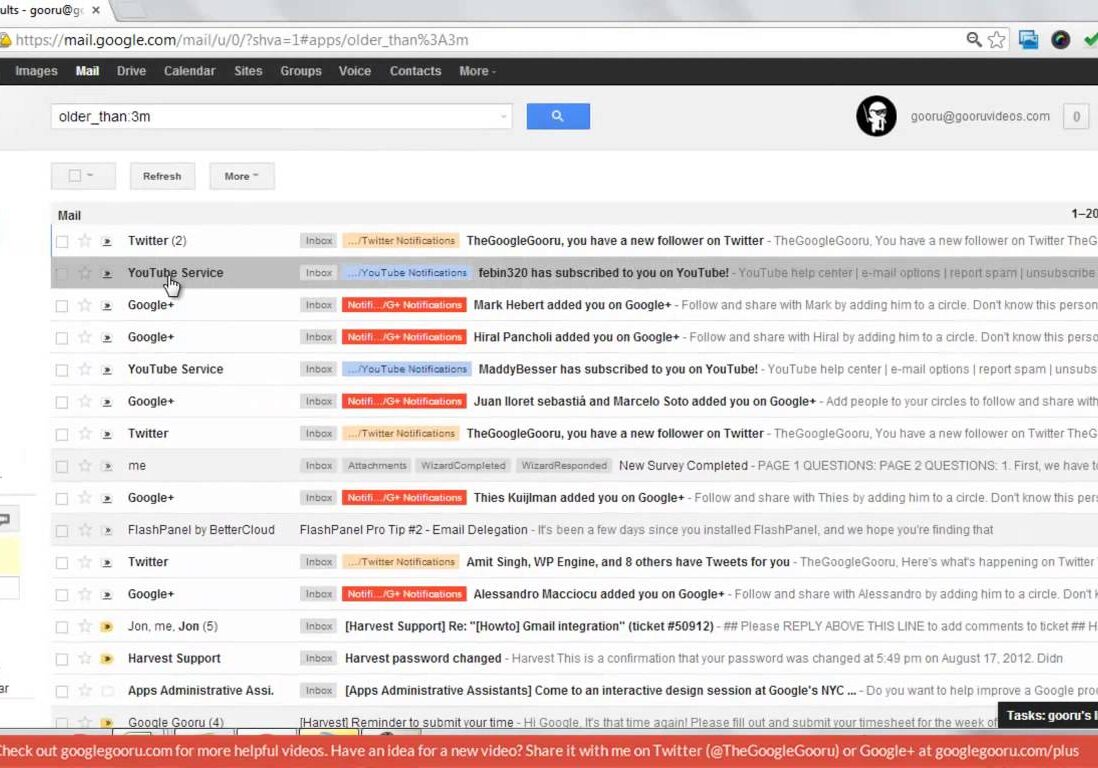1098x768 pixels.
Task: Open Drive in the Google bar
Action: click(132, 71)
